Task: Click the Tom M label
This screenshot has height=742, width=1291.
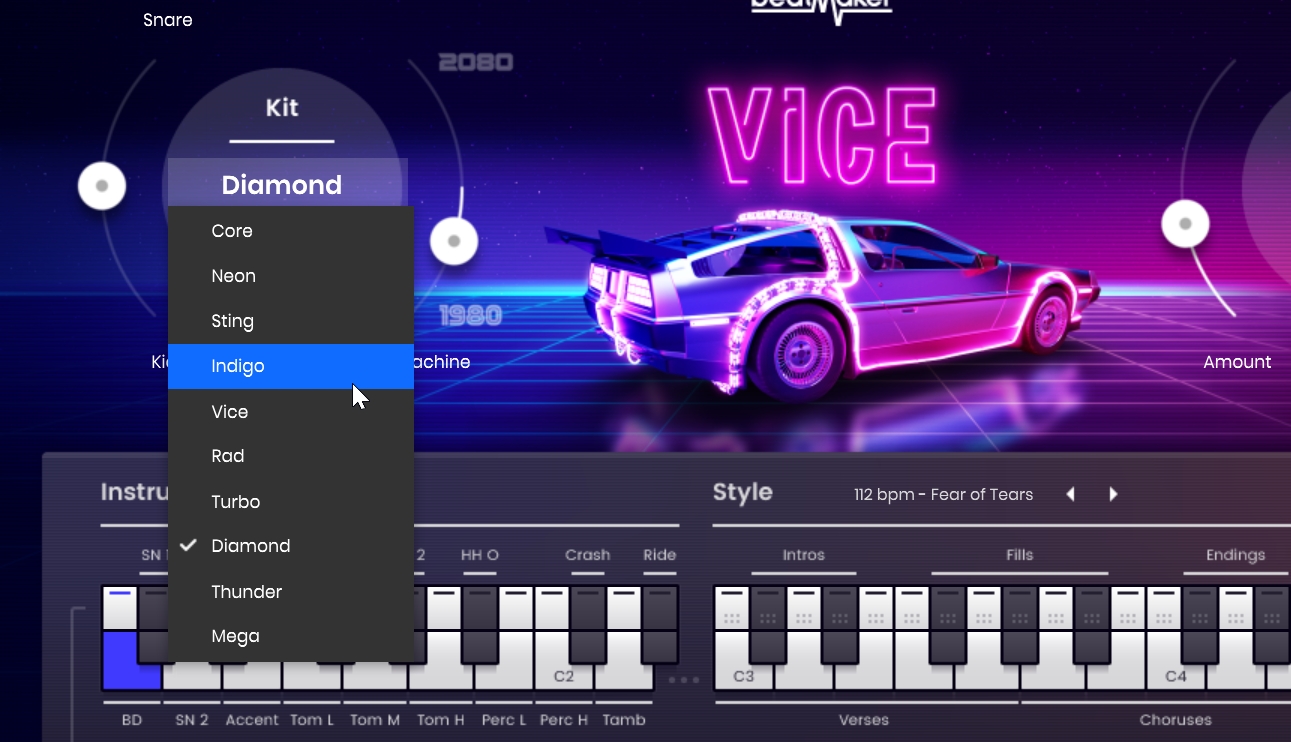Action: click(x=375, y=720)
